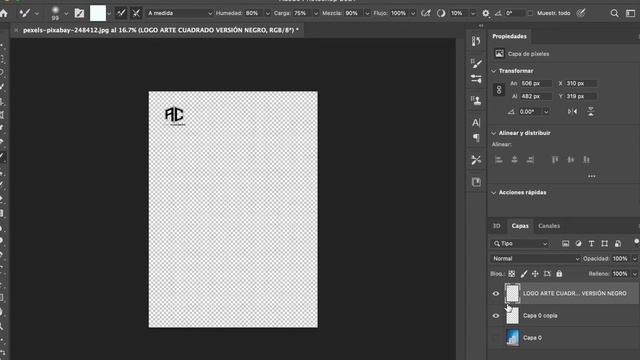Switch to the 3D panel tab
This screenshot has width=640, height=360.
pos(497,226)
